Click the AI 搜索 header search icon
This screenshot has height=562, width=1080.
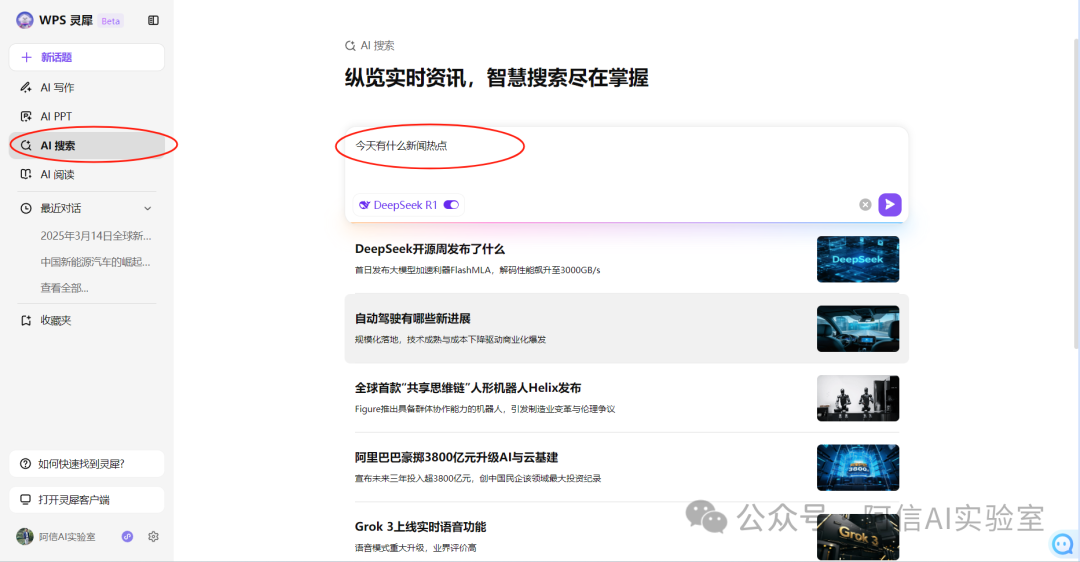[350, 46]
